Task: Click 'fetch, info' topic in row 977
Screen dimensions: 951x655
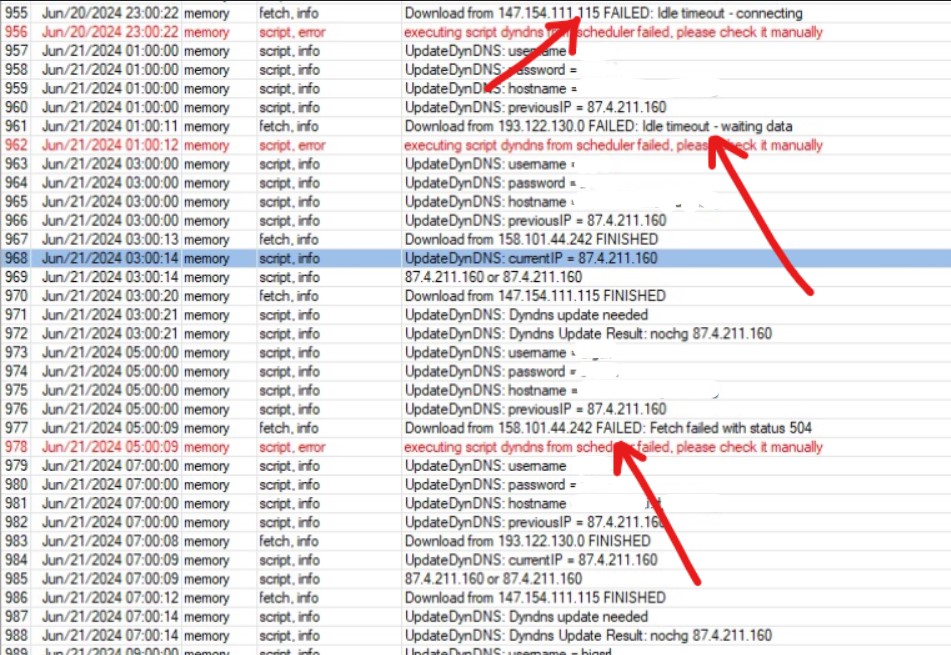Action: (x=289, y=428)
